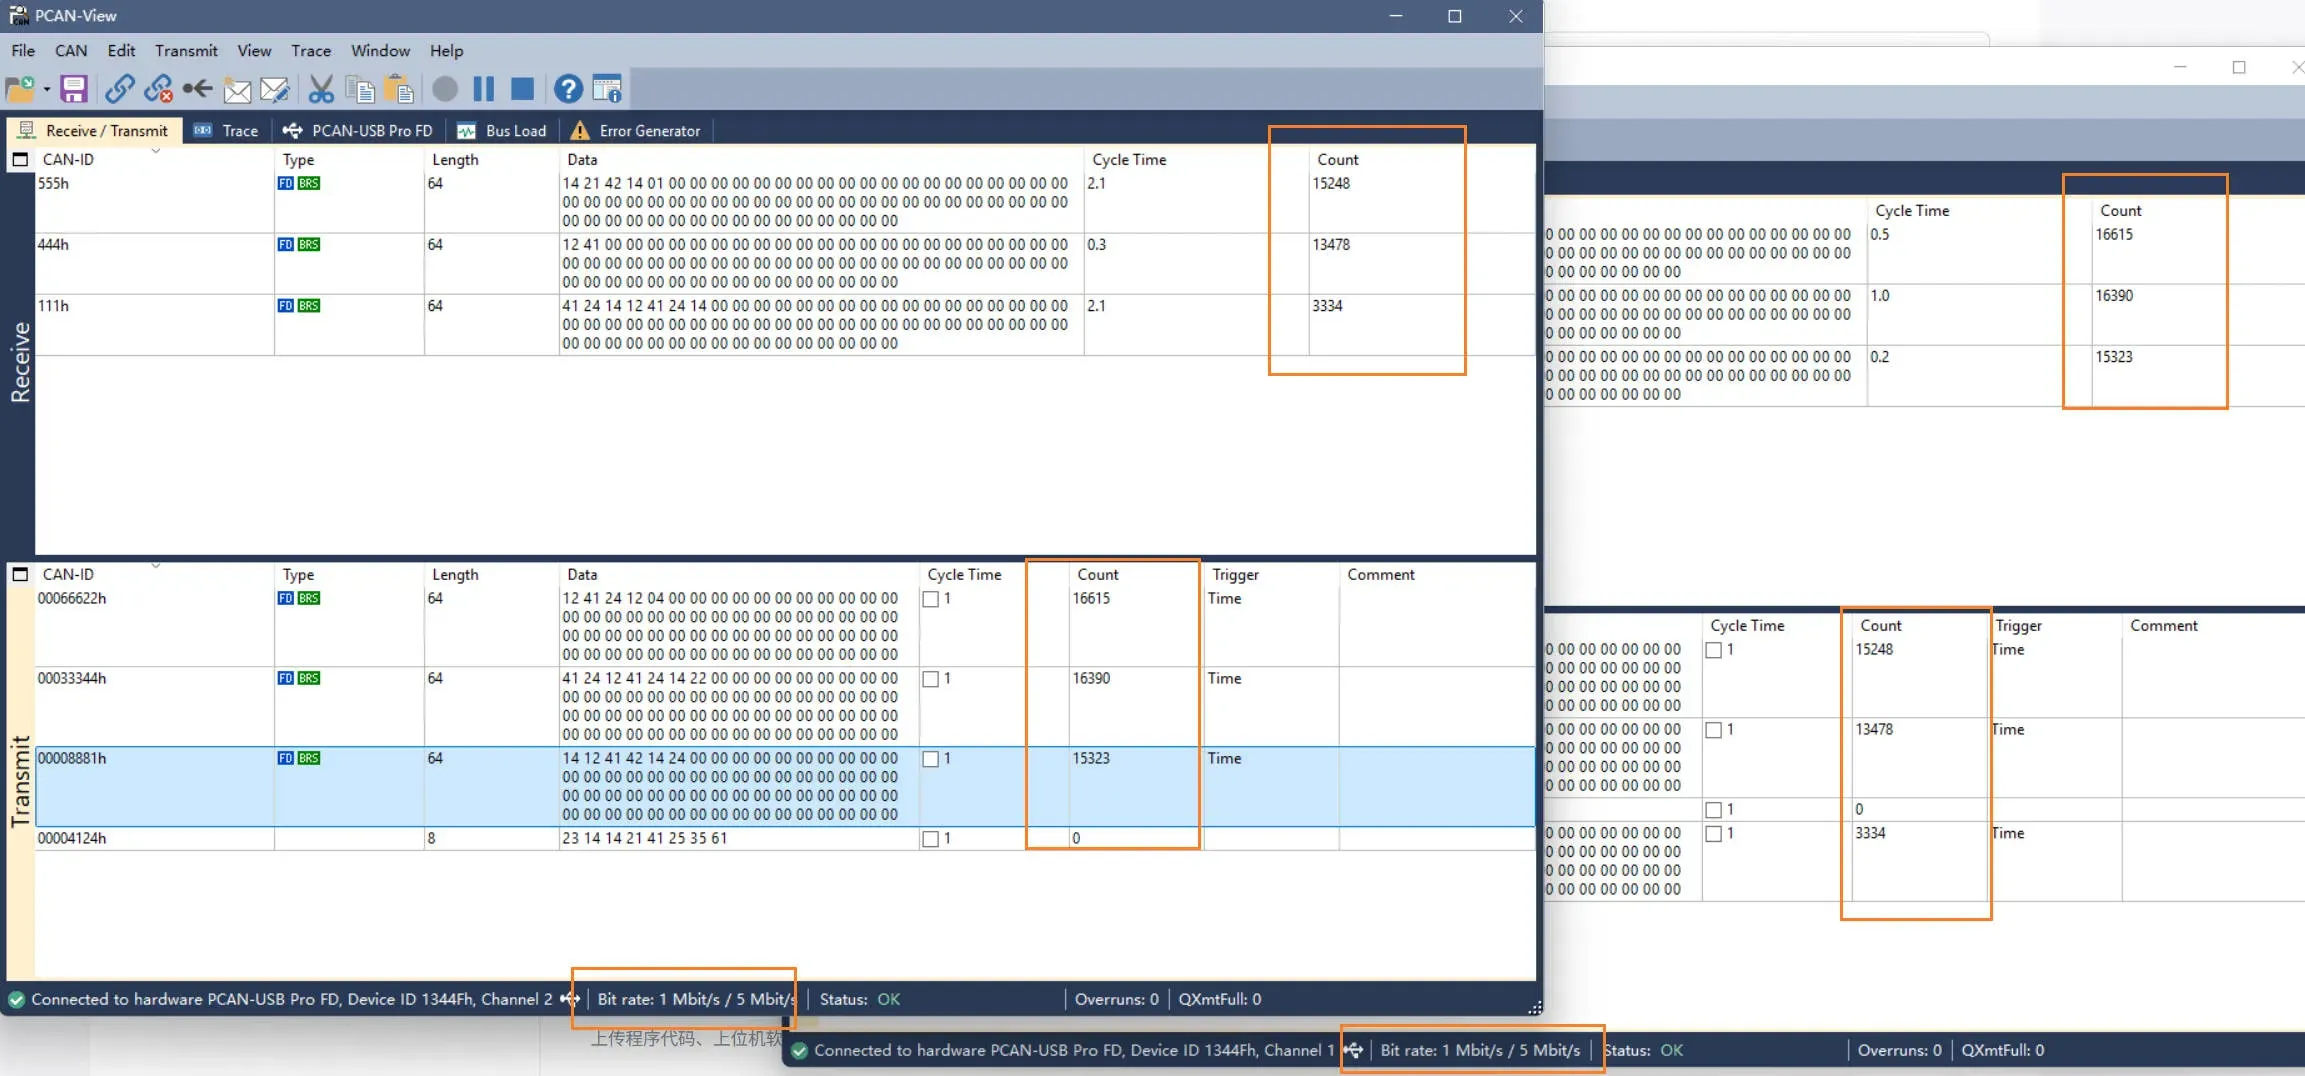Check cycle time box for message 00004124h
Screen dimensions: 2305x1076
pyautogui.click(x=931, y=839)
